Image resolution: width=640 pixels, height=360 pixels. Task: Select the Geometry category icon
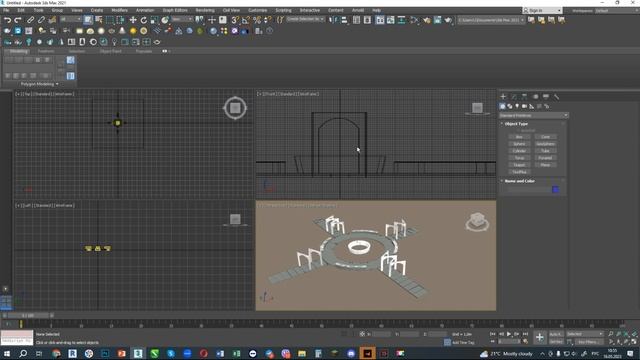[x=502, y=106]
